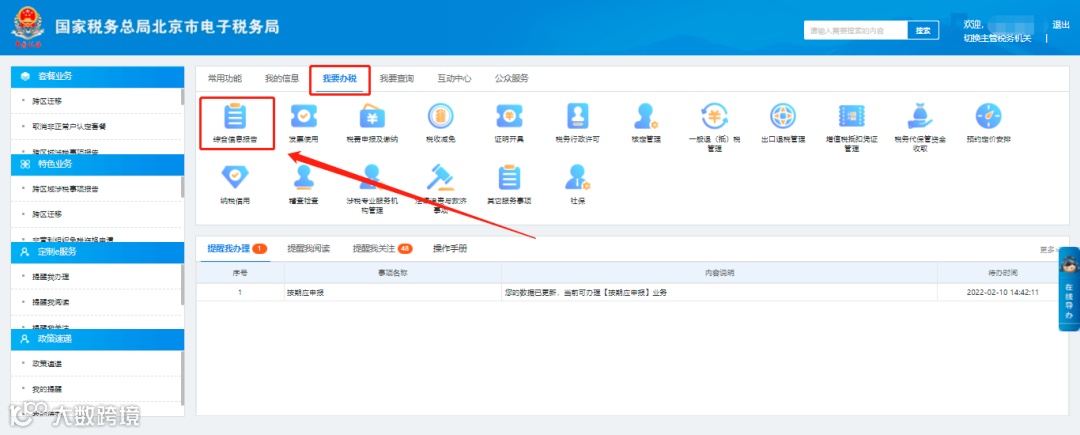Click the 国家税务总局北京市电子税务局 title

pyautogui.click(x=167, y=27)
